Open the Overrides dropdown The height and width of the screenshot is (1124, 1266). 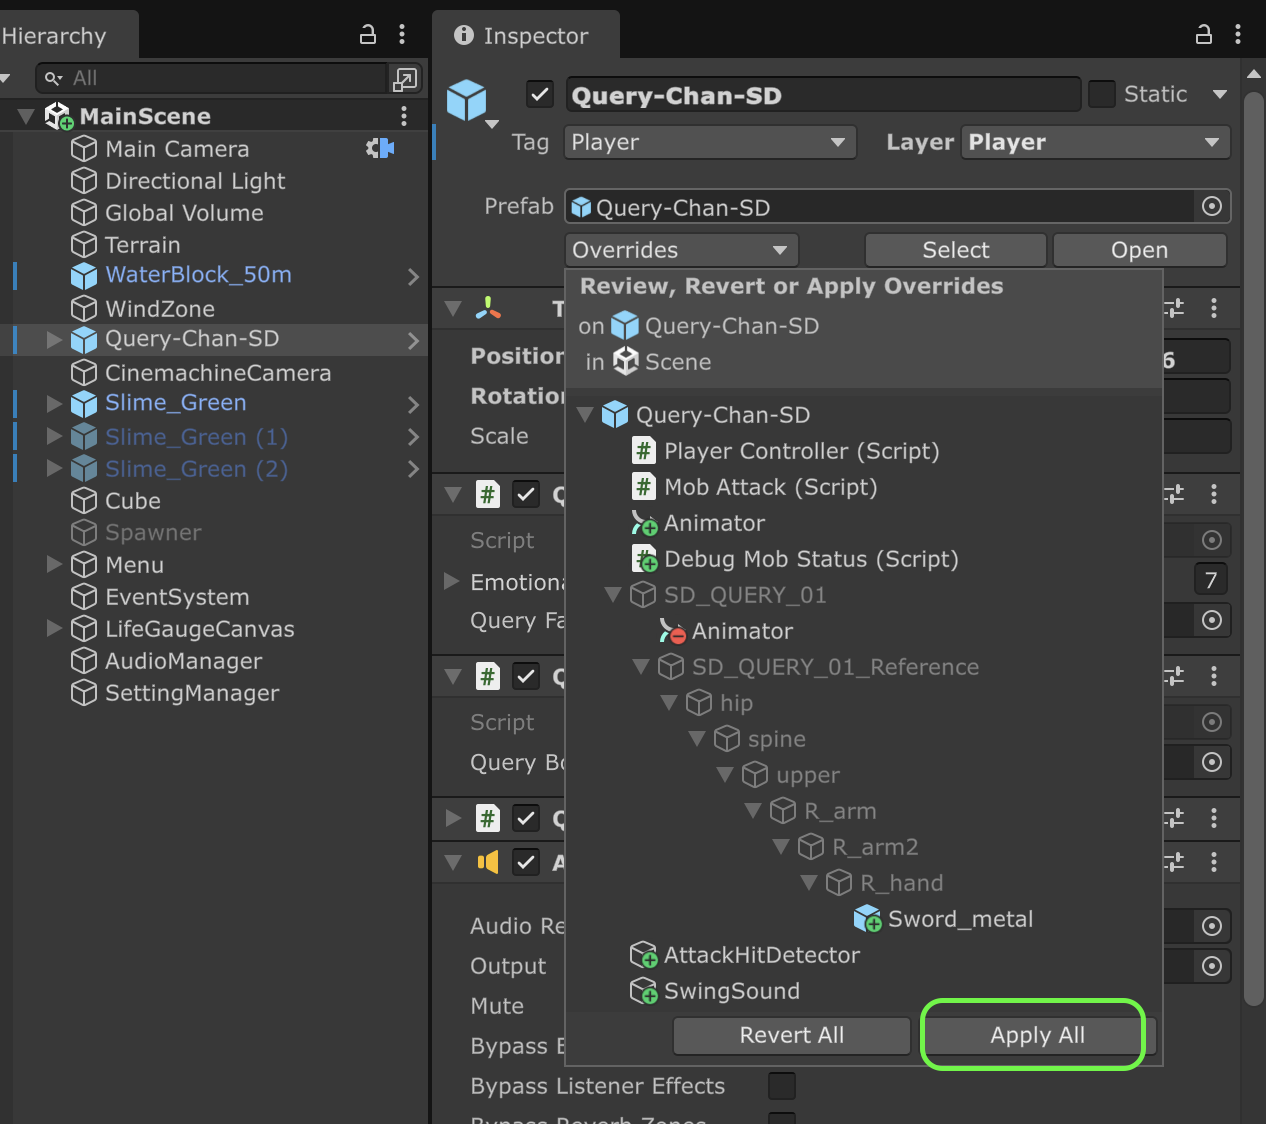[680, 249]
